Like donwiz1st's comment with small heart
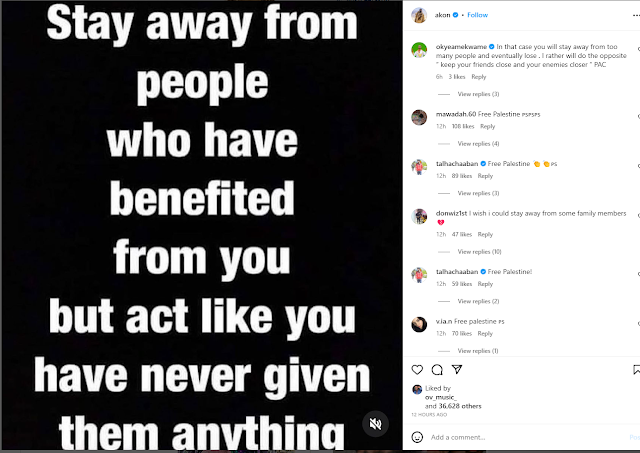The image size is (640, 453). click(x=638, y=215)
